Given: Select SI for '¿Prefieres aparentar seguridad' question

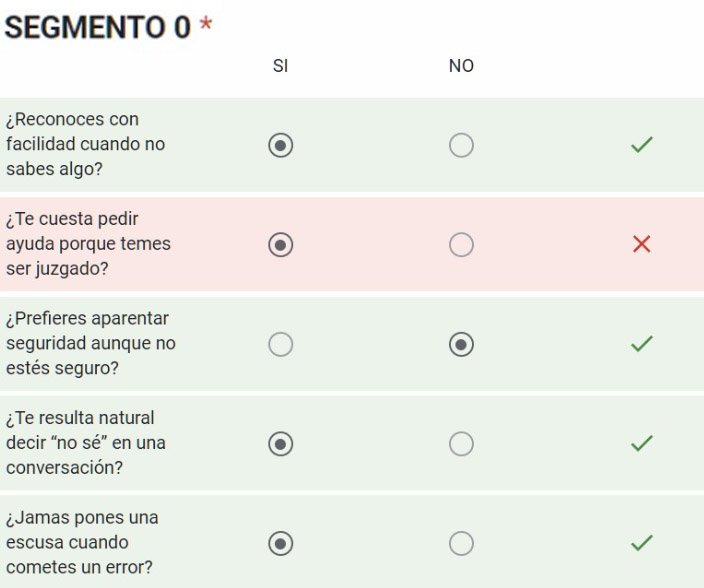Looking at the screenshot, I should (281, 345).
